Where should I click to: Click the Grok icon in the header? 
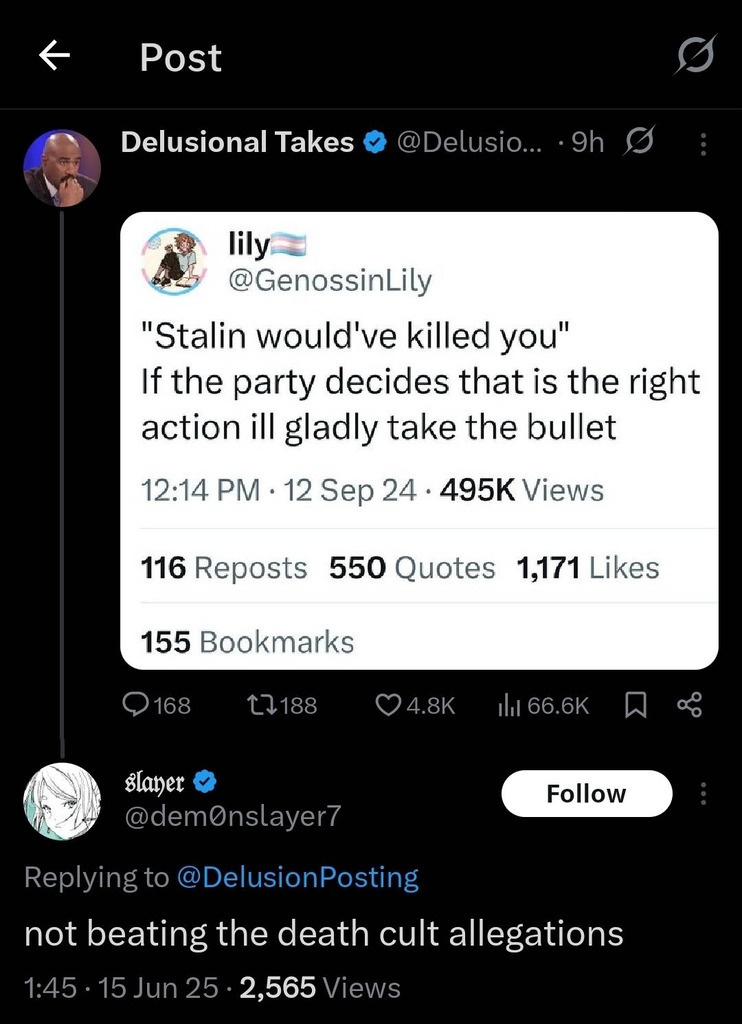[x=695, y=57]
